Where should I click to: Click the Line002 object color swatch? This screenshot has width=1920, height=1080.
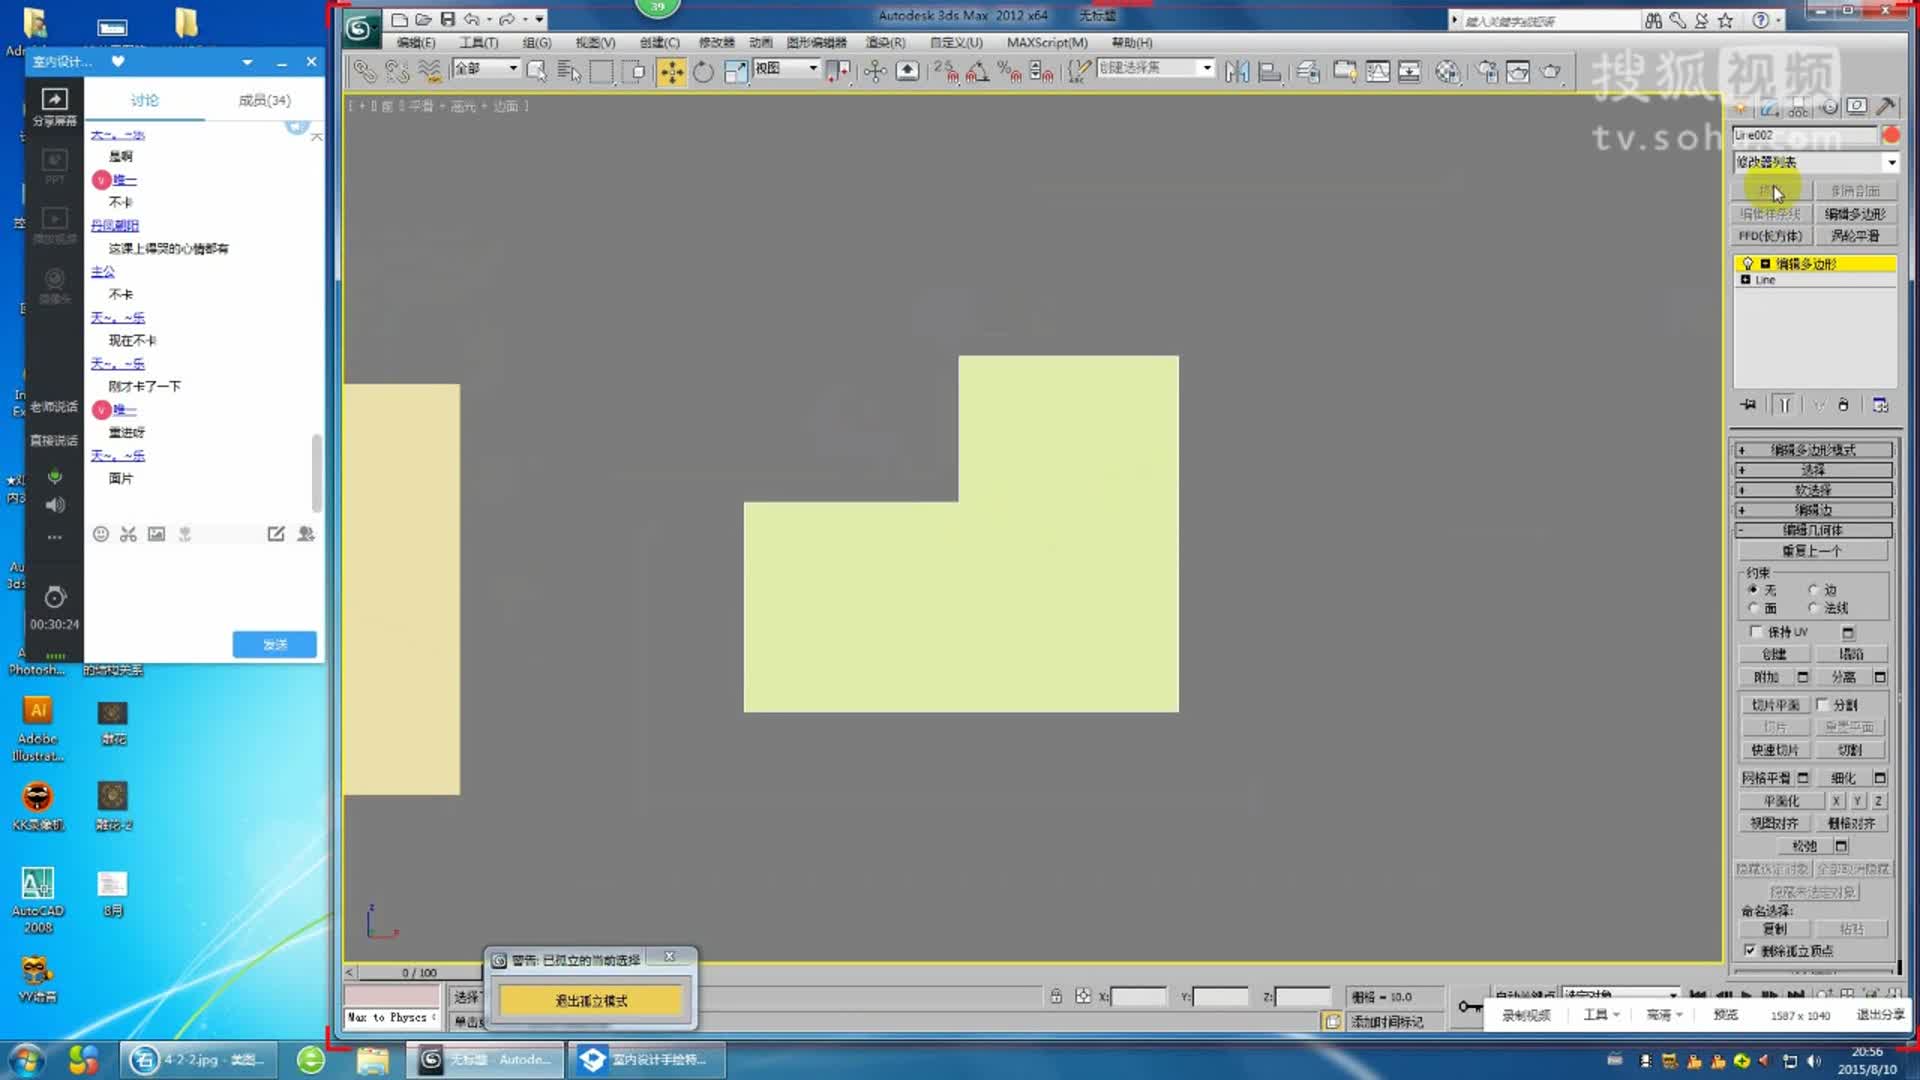point(1890,135)
